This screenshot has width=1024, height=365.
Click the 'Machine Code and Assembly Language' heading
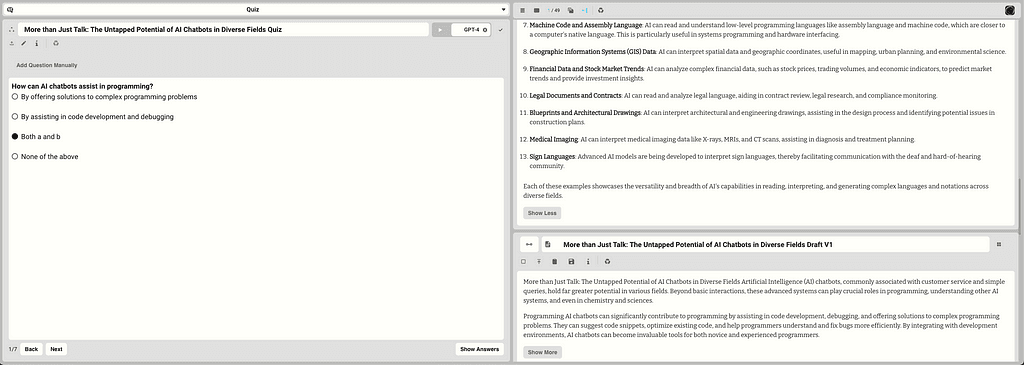[586, 25]
